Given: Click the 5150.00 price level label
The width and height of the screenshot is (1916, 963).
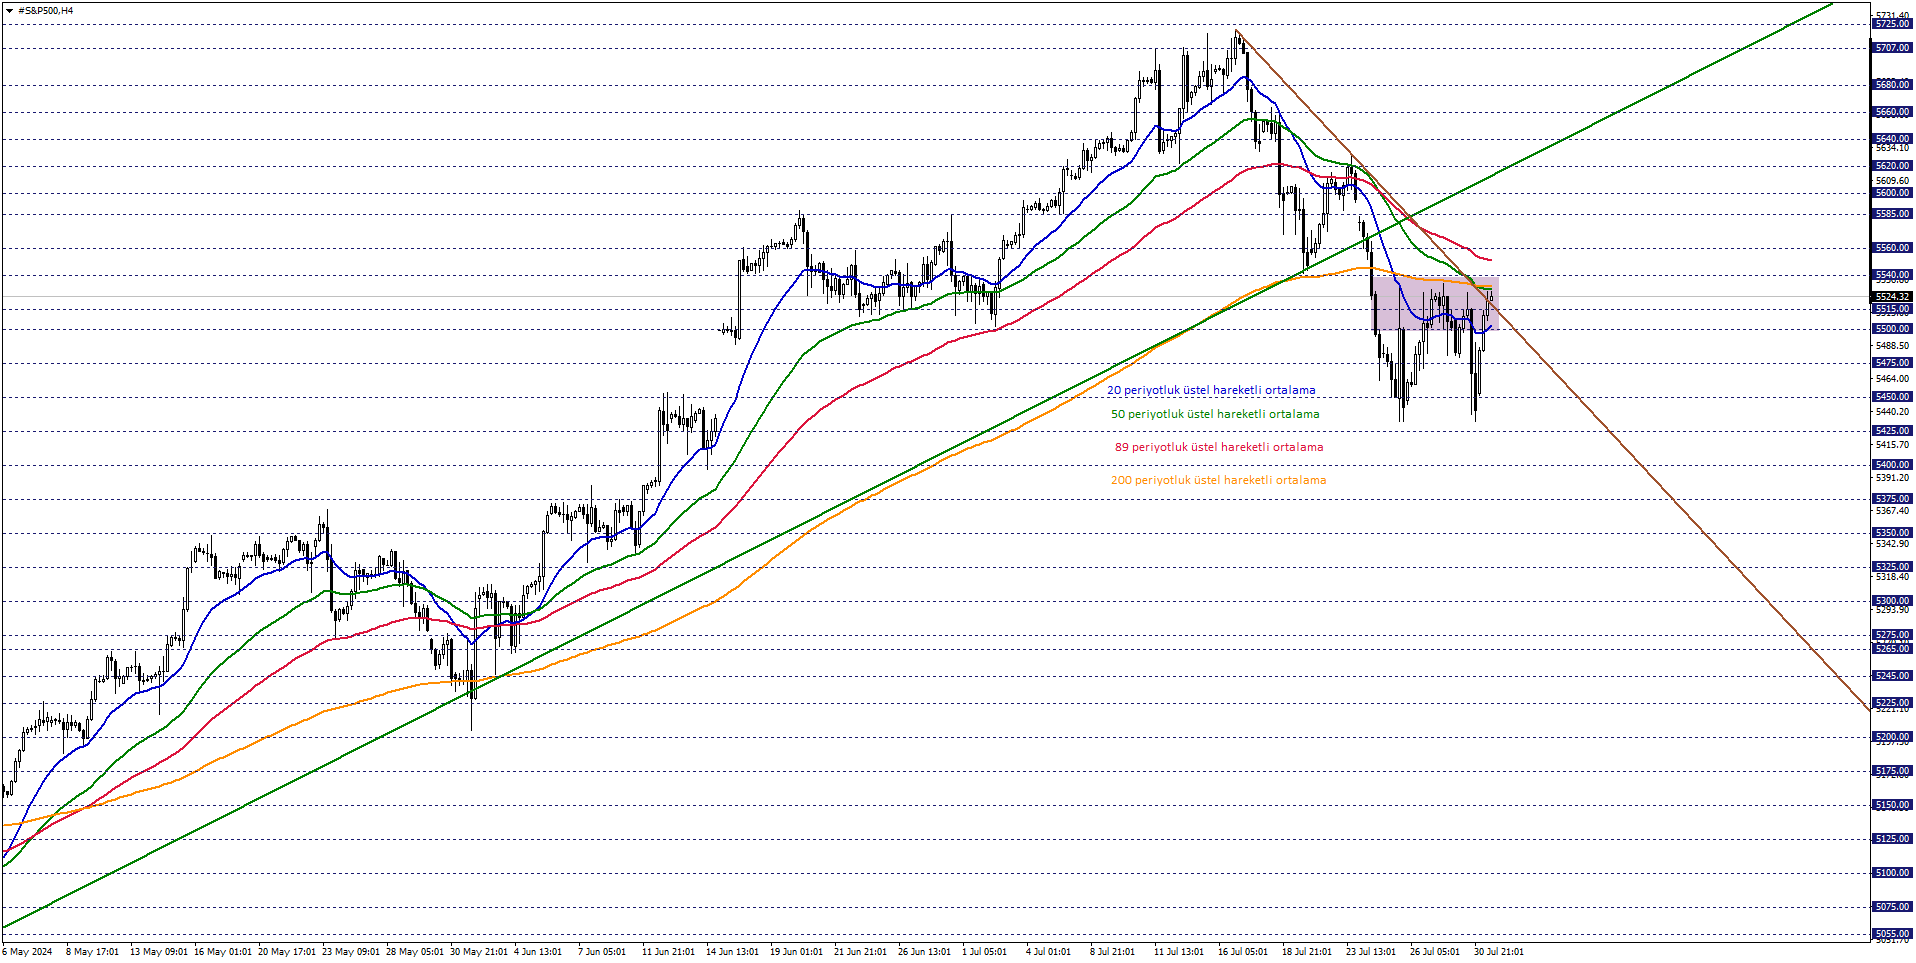Looking at the screenshot, I should click(x=1892, y=805).
